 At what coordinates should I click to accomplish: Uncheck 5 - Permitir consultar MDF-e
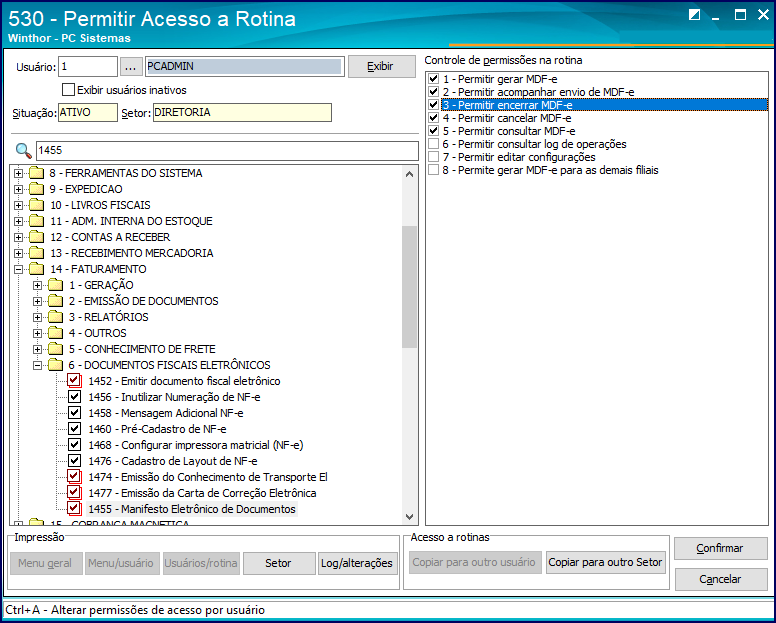point(434,131)
